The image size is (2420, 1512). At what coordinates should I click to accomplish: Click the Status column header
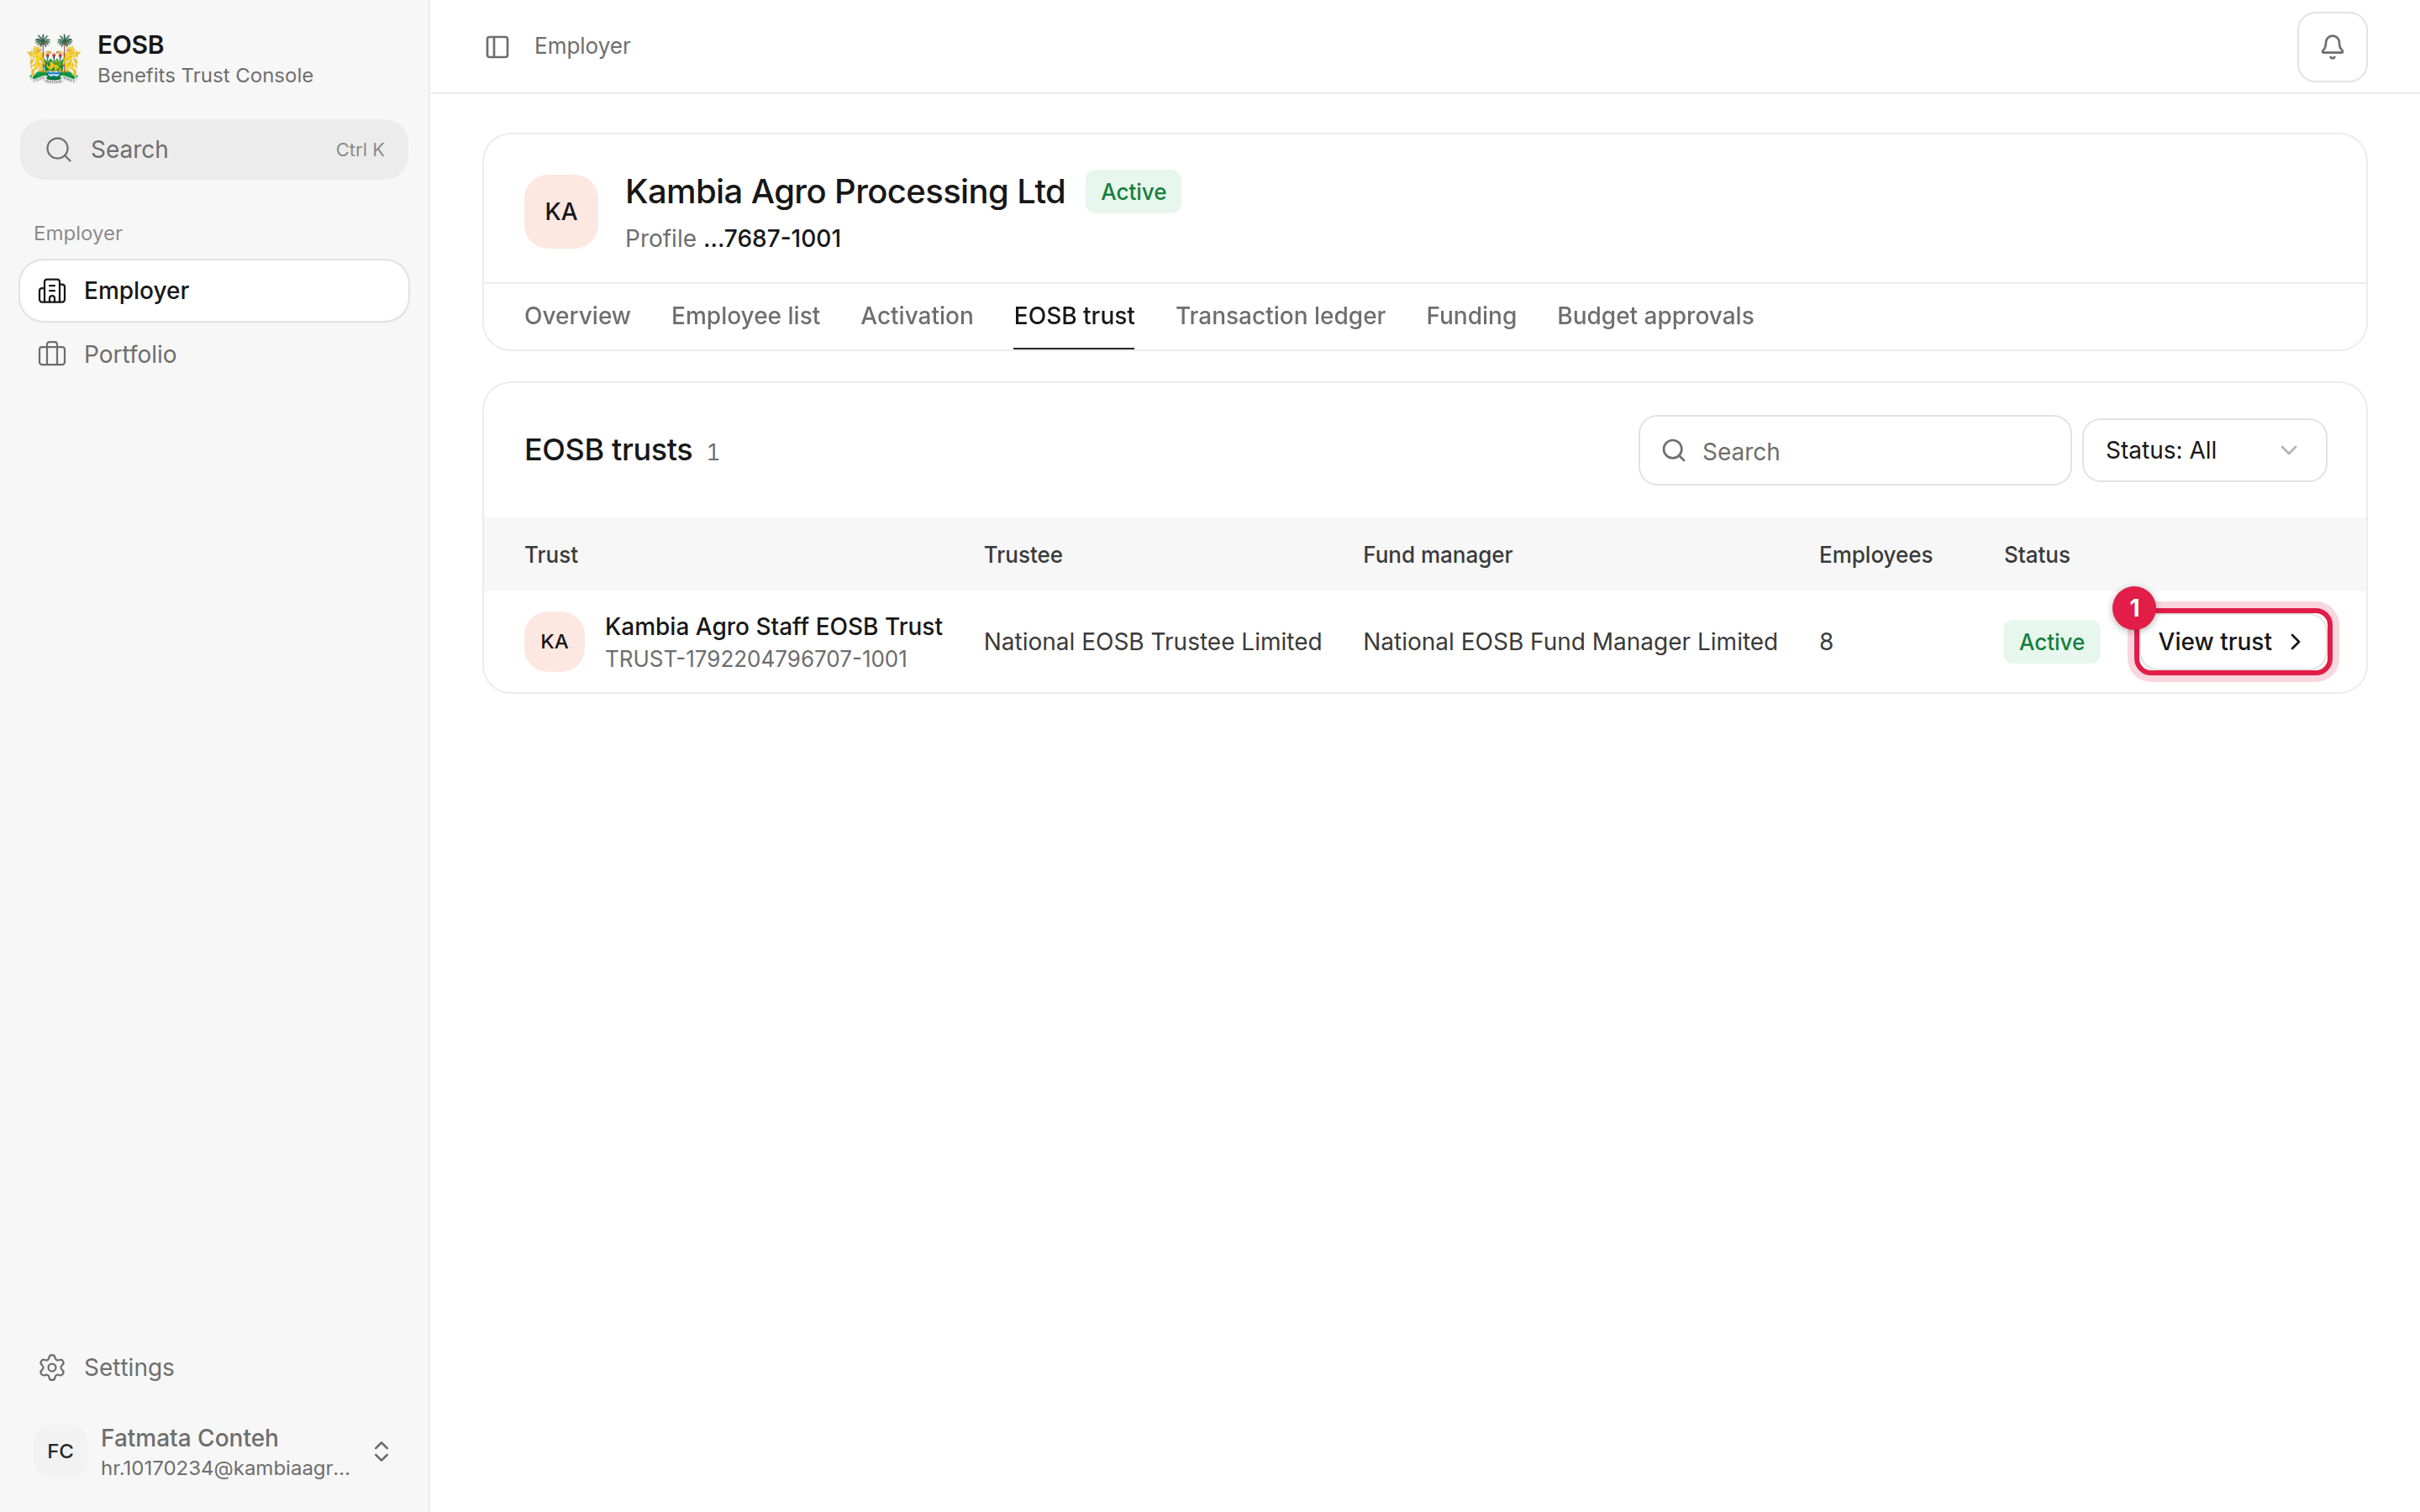(x=2036, y=555)
